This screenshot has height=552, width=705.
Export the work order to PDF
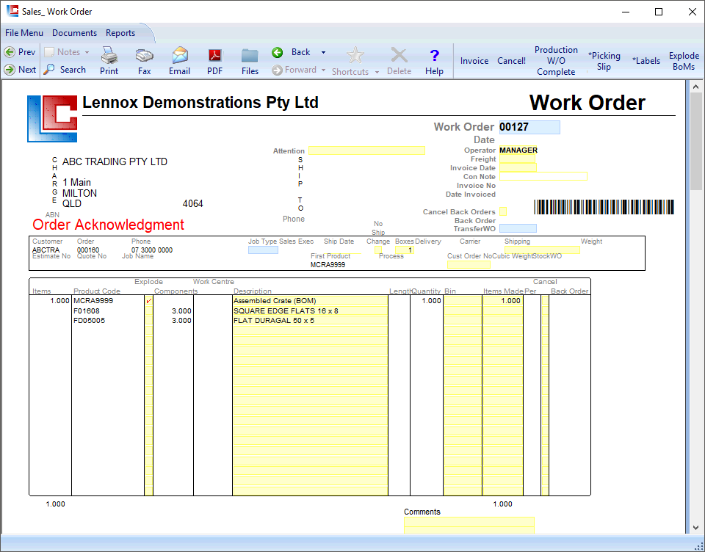coord(215,56)
